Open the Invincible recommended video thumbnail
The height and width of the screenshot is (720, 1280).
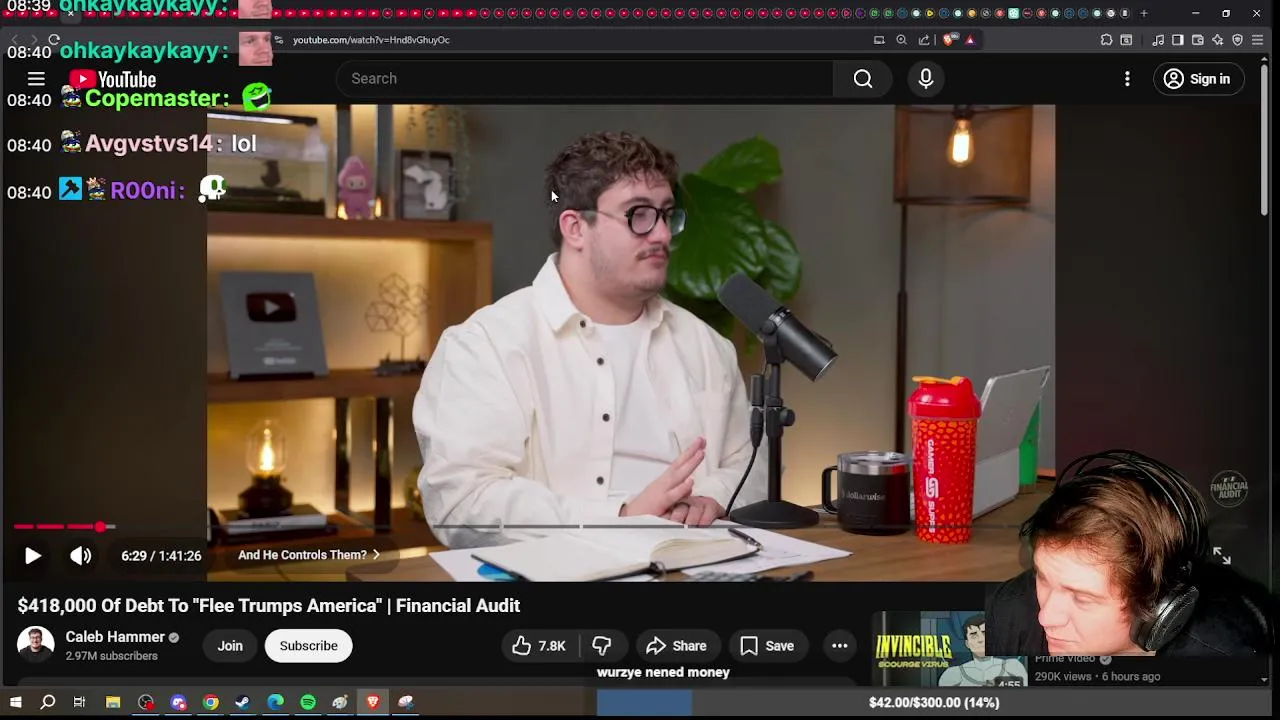point(948,650)
